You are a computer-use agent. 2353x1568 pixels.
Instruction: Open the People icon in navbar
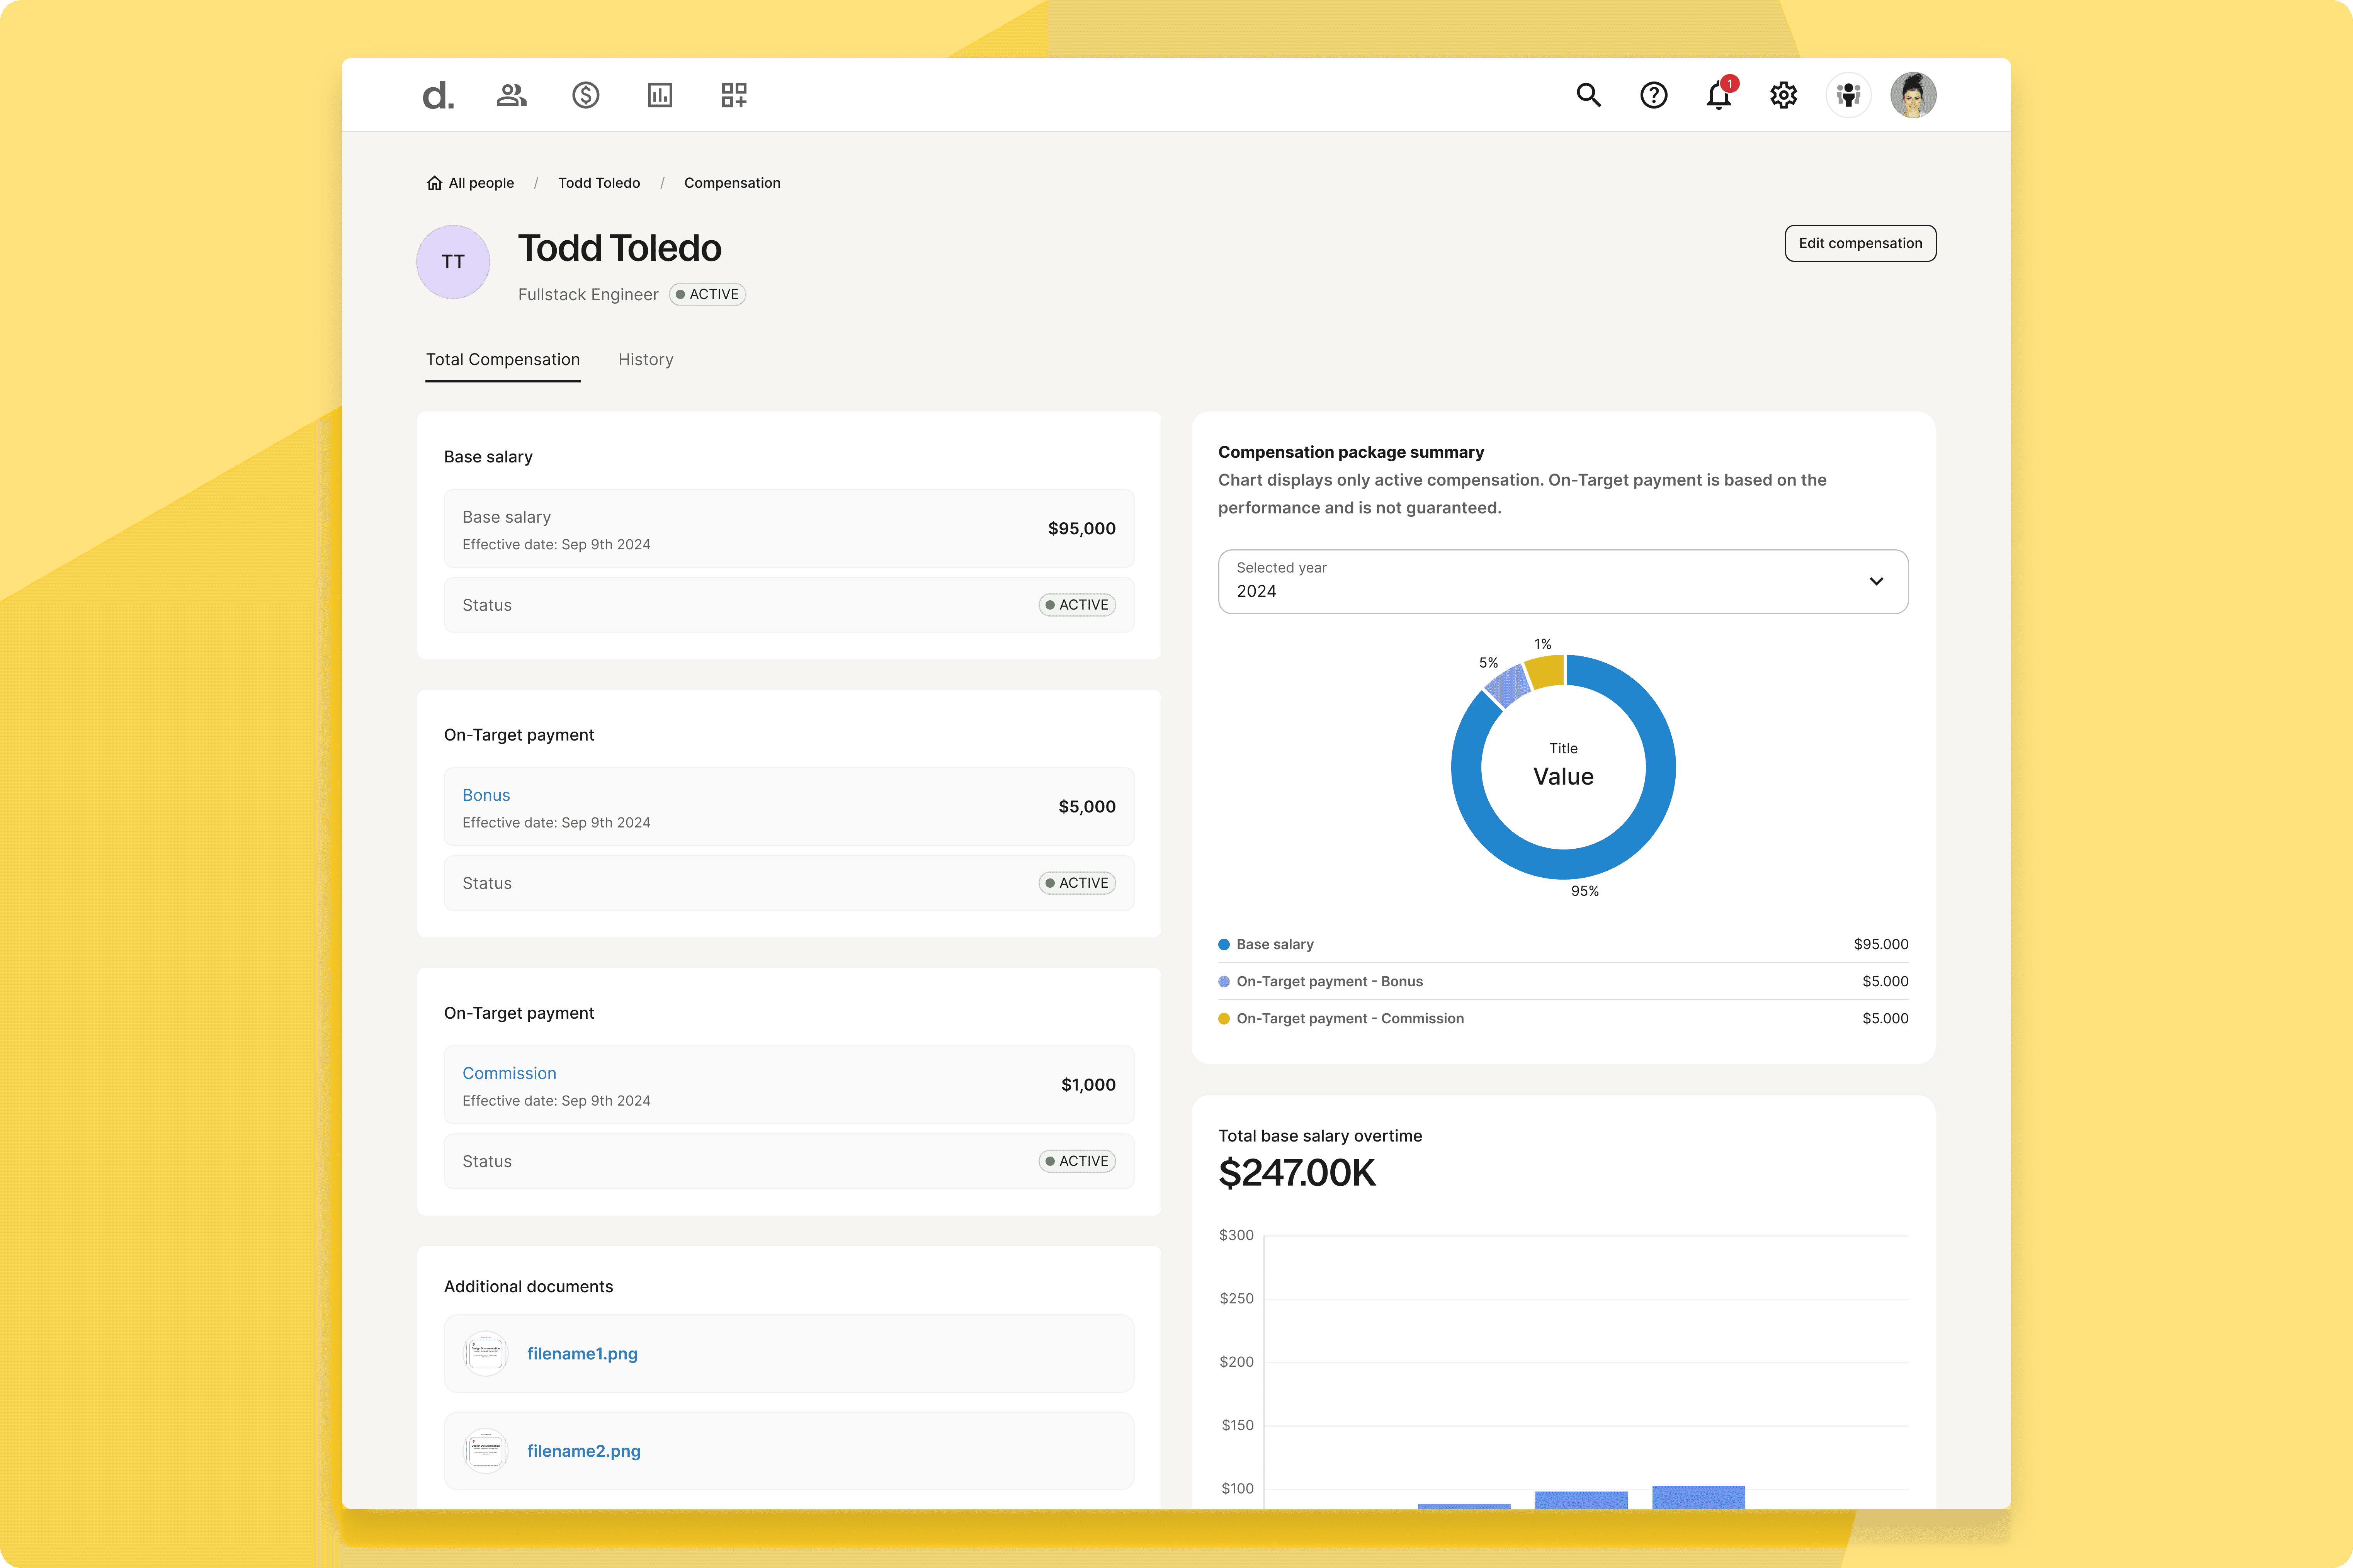(511, 95)
